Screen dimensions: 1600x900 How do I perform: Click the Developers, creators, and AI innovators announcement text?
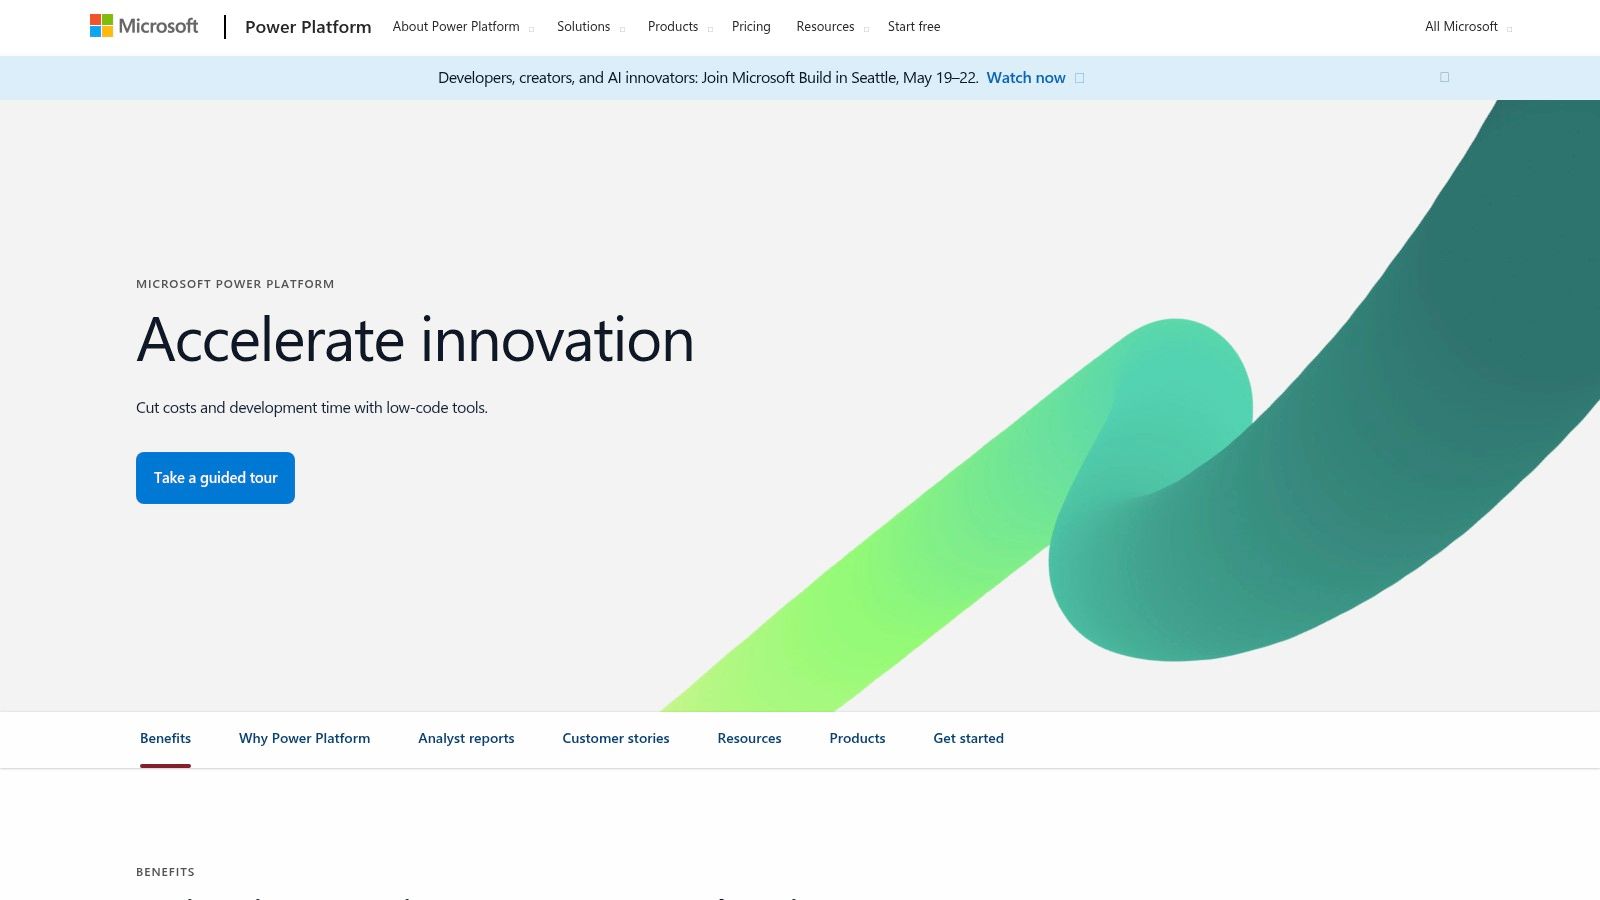click(x=708, y=78)
